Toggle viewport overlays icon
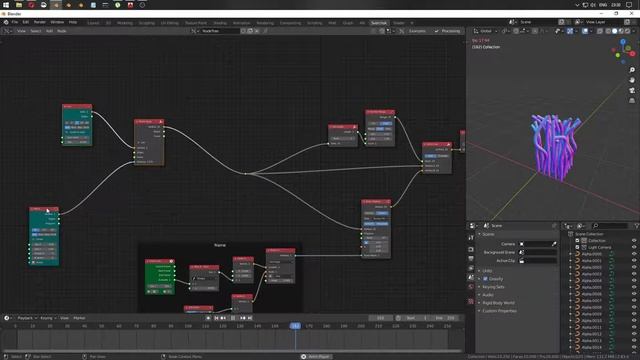This screenshot has width=640, height=360. click(x=585, y=31)
